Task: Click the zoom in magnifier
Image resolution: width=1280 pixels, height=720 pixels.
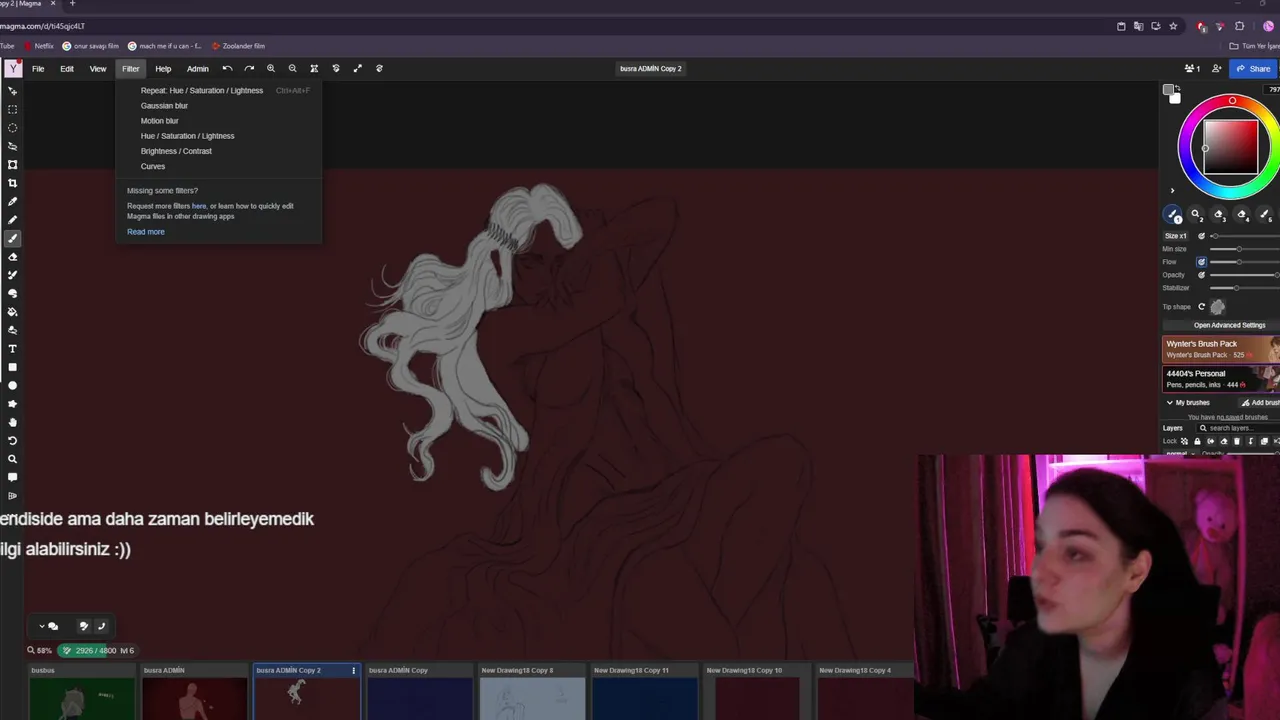Action: pyautogui.click(x=271, y=69)
